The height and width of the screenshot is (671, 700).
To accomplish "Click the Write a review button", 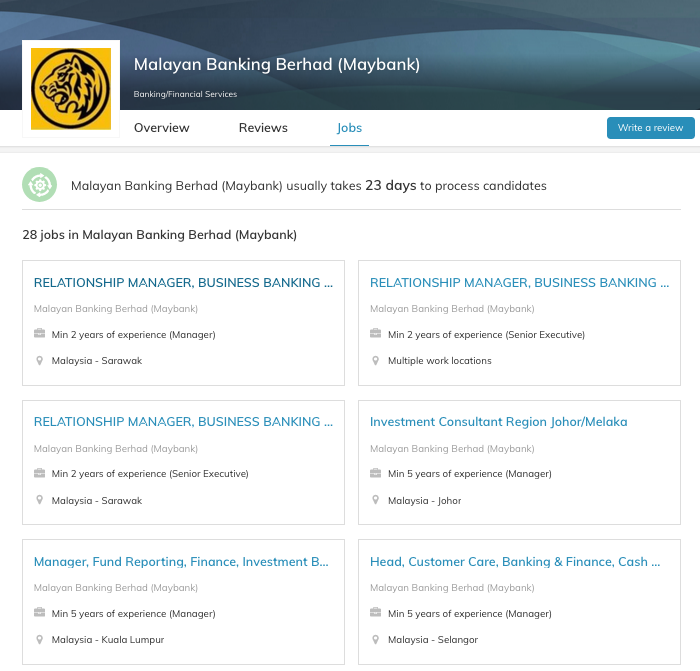I will pos(650,128).
